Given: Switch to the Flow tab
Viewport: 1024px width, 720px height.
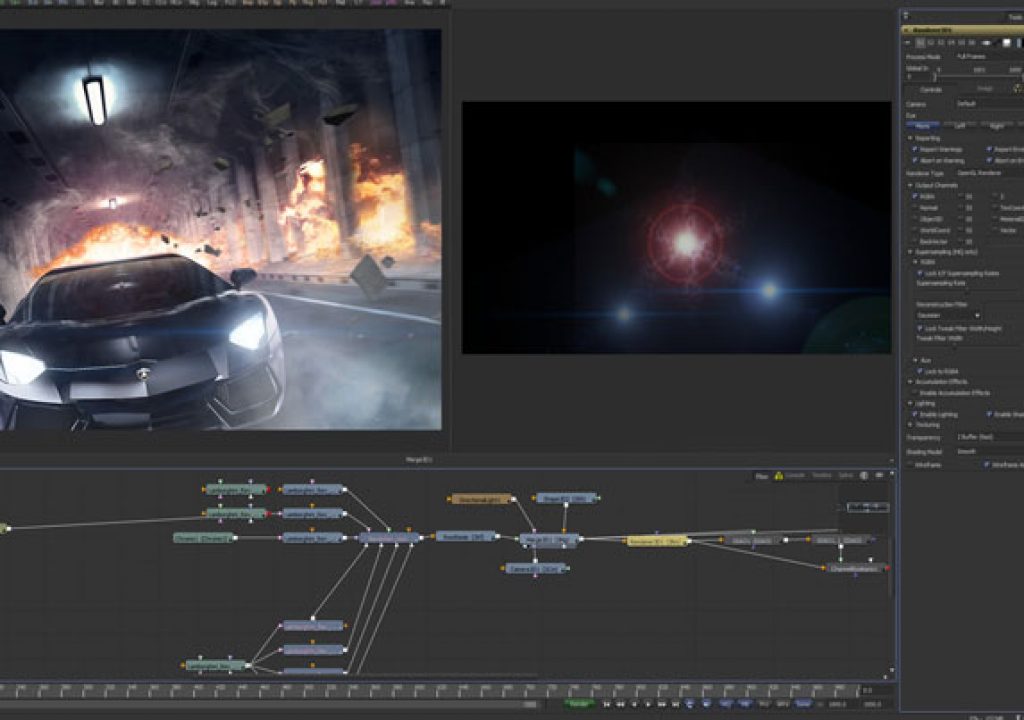Looking at the screenshot, I should [x=761, y=476].
